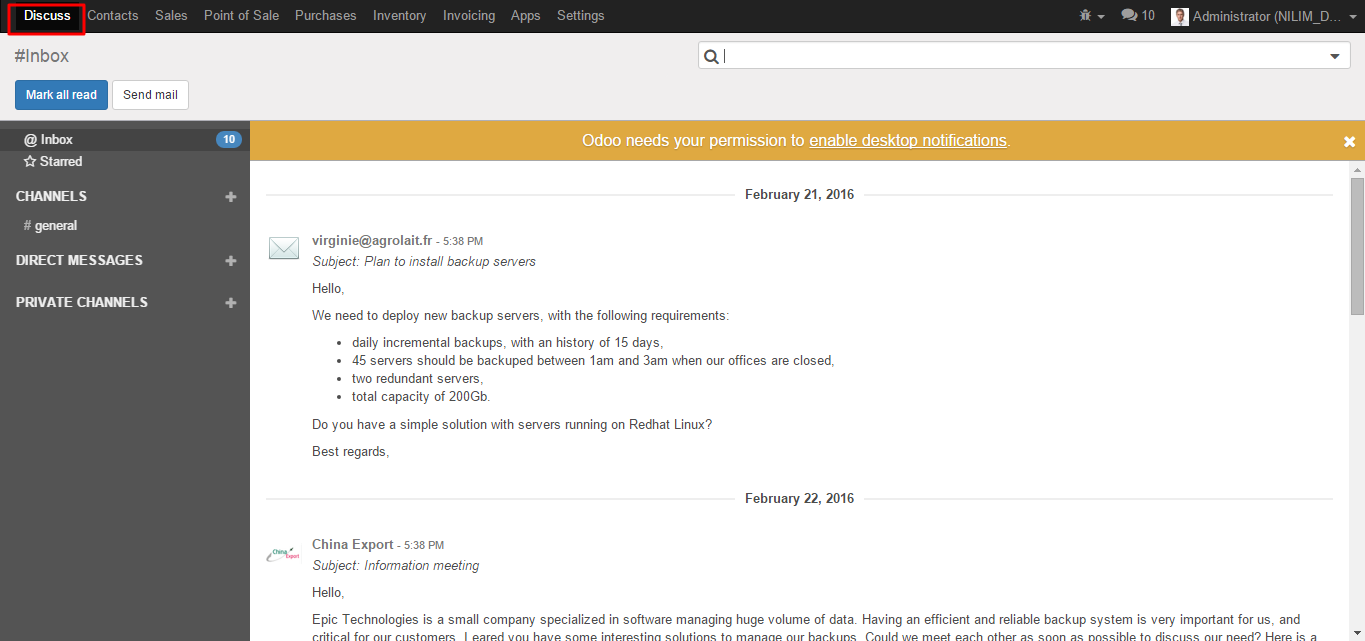
Task: Follow the enable desktop notifications link
Action: pos(907,141)
